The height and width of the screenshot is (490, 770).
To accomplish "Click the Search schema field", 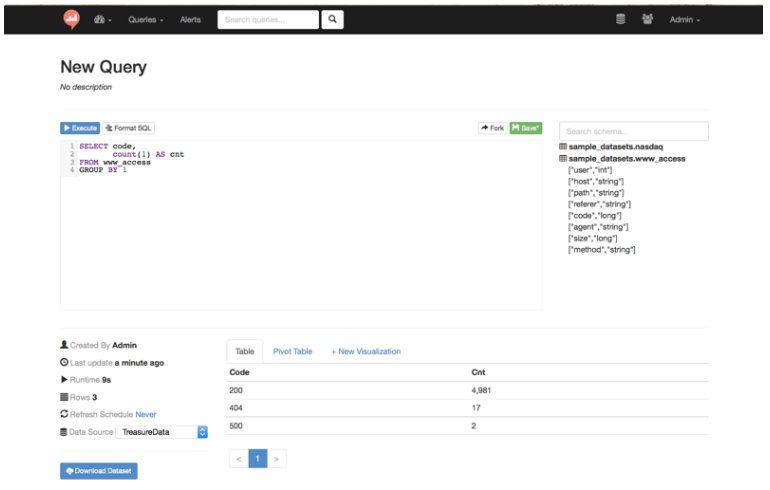I will coord(633,131).
